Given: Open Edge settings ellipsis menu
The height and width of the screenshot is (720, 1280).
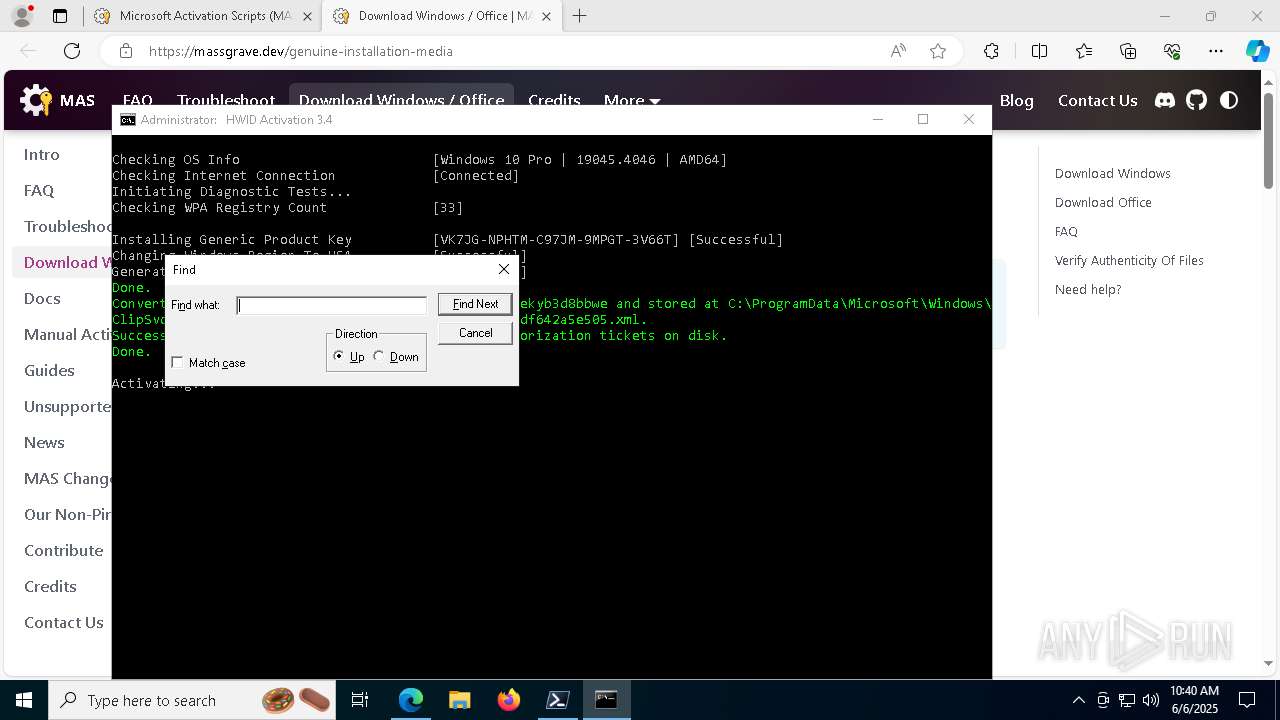Looking at the screenshot, I should click(1216, 51).
